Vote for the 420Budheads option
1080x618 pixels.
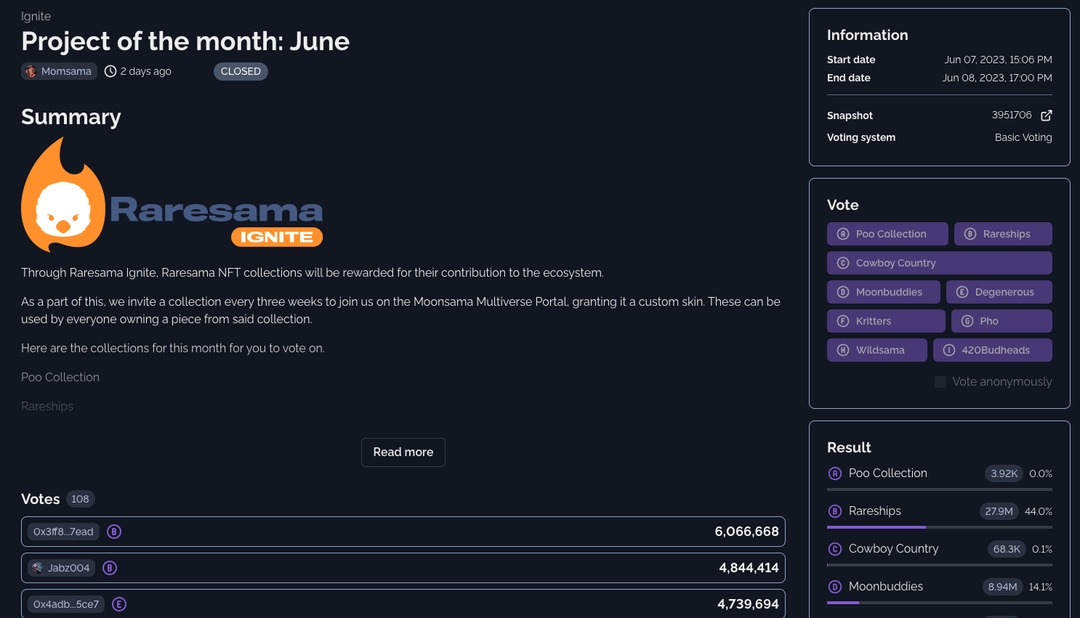(993, 349)
